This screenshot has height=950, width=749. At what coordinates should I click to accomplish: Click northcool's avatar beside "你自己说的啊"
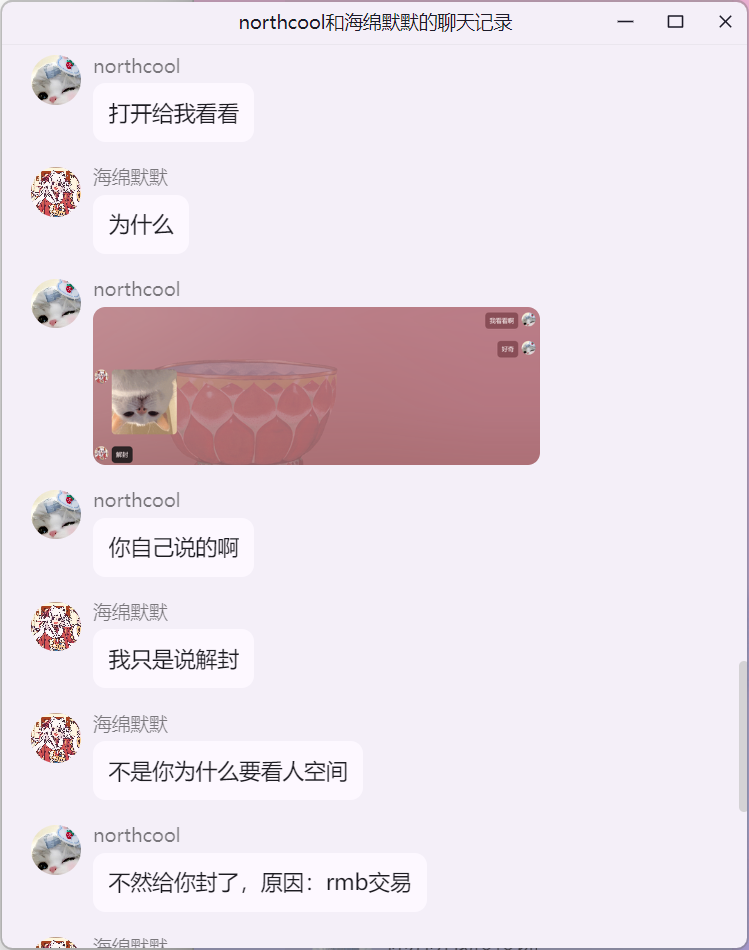pos(56,514)
